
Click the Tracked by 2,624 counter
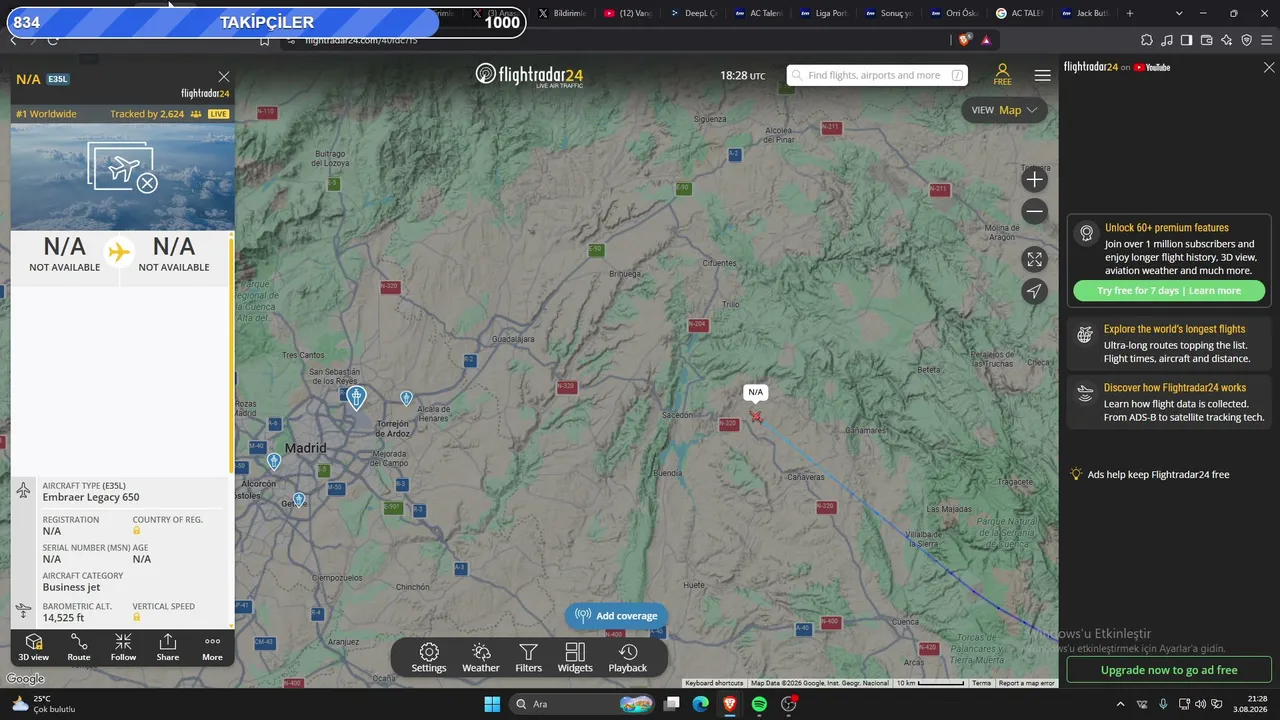(147, 114)
